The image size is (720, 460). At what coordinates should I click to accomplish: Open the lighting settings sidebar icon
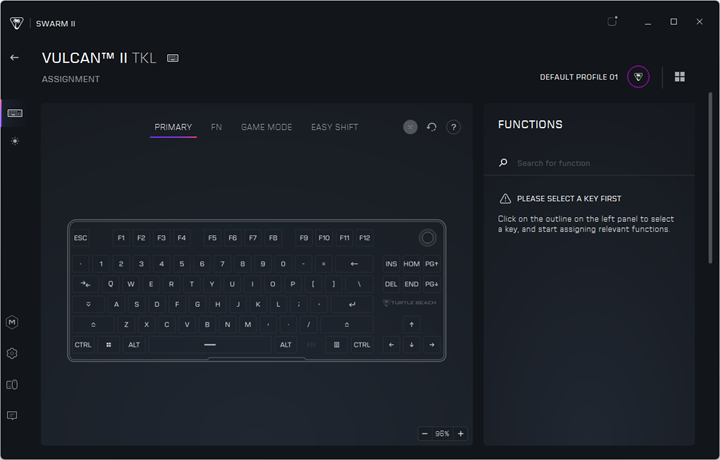coord(14,141)
